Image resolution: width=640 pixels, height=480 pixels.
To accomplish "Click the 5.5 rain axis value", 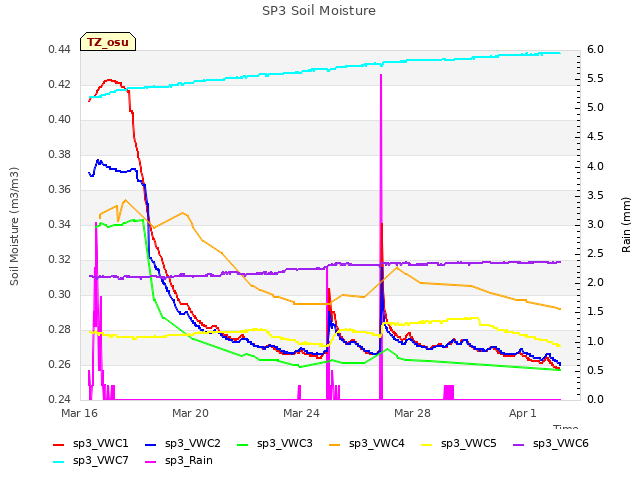I will 596,79.
